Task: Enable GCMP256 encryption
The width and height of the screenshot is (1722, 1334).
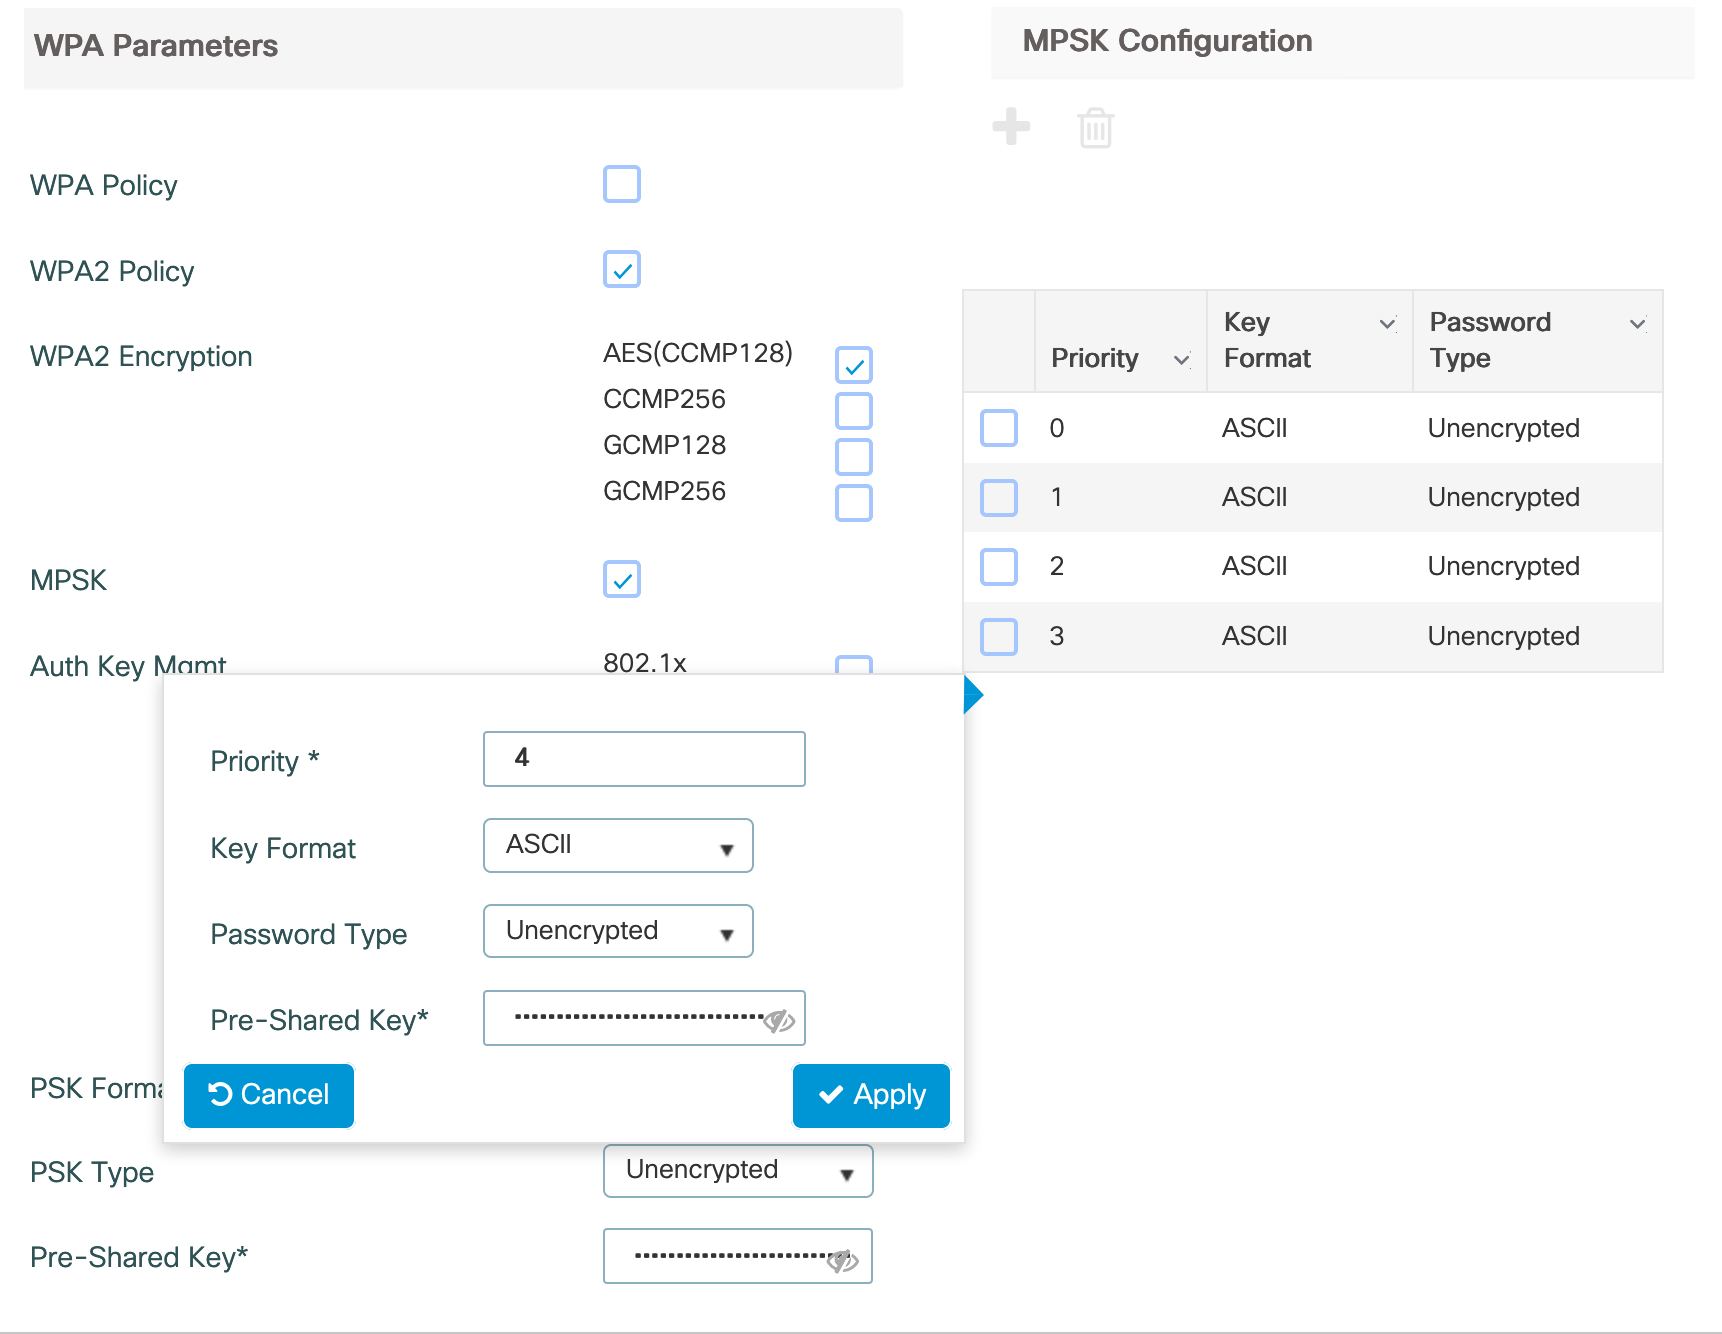Action: click(x=853, y=504)
